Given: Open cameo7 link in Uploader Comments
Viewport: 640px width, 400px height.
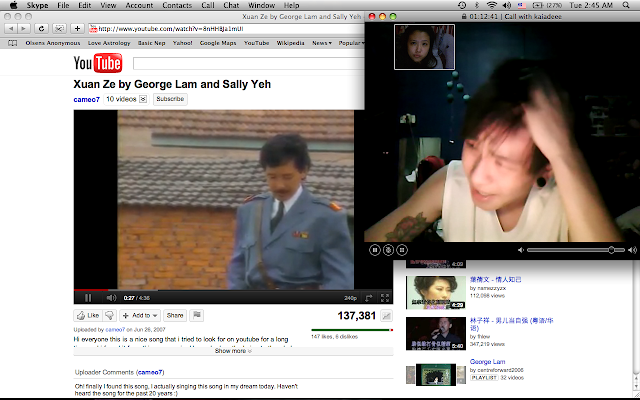Looking at the screenshot, I should point(150,372).
